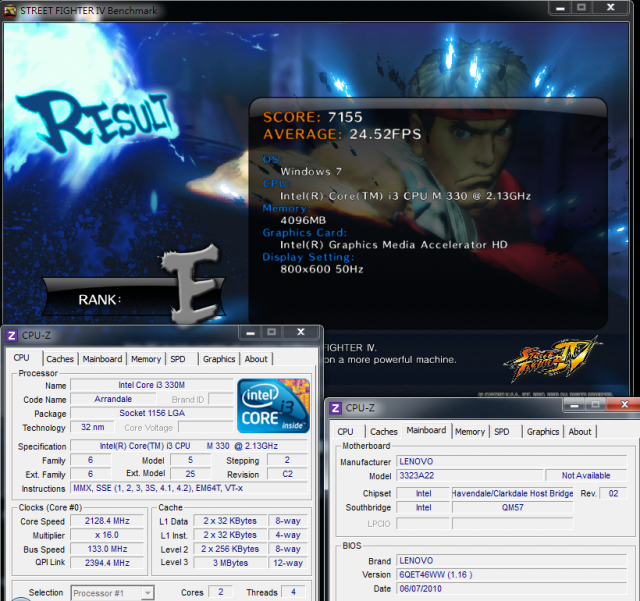Minimize the right CPU-Z Mainboard window
This screenshot has height=601, width=640.
click(574, 405)
